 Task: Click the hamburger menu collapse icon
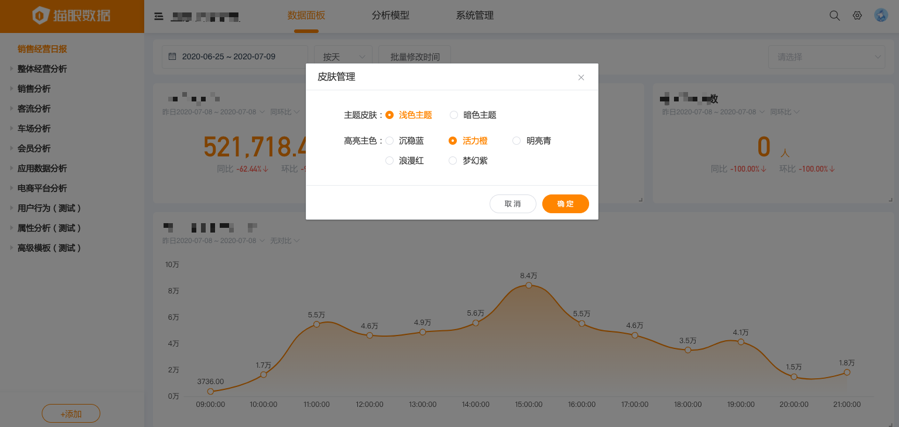pos(158,16)
